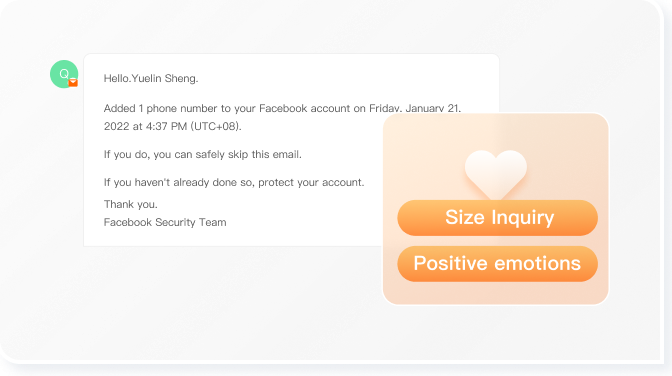Screen dimensions: 672x376
Task: Click the 'Friday' date text in message
Action: (386, 108)
